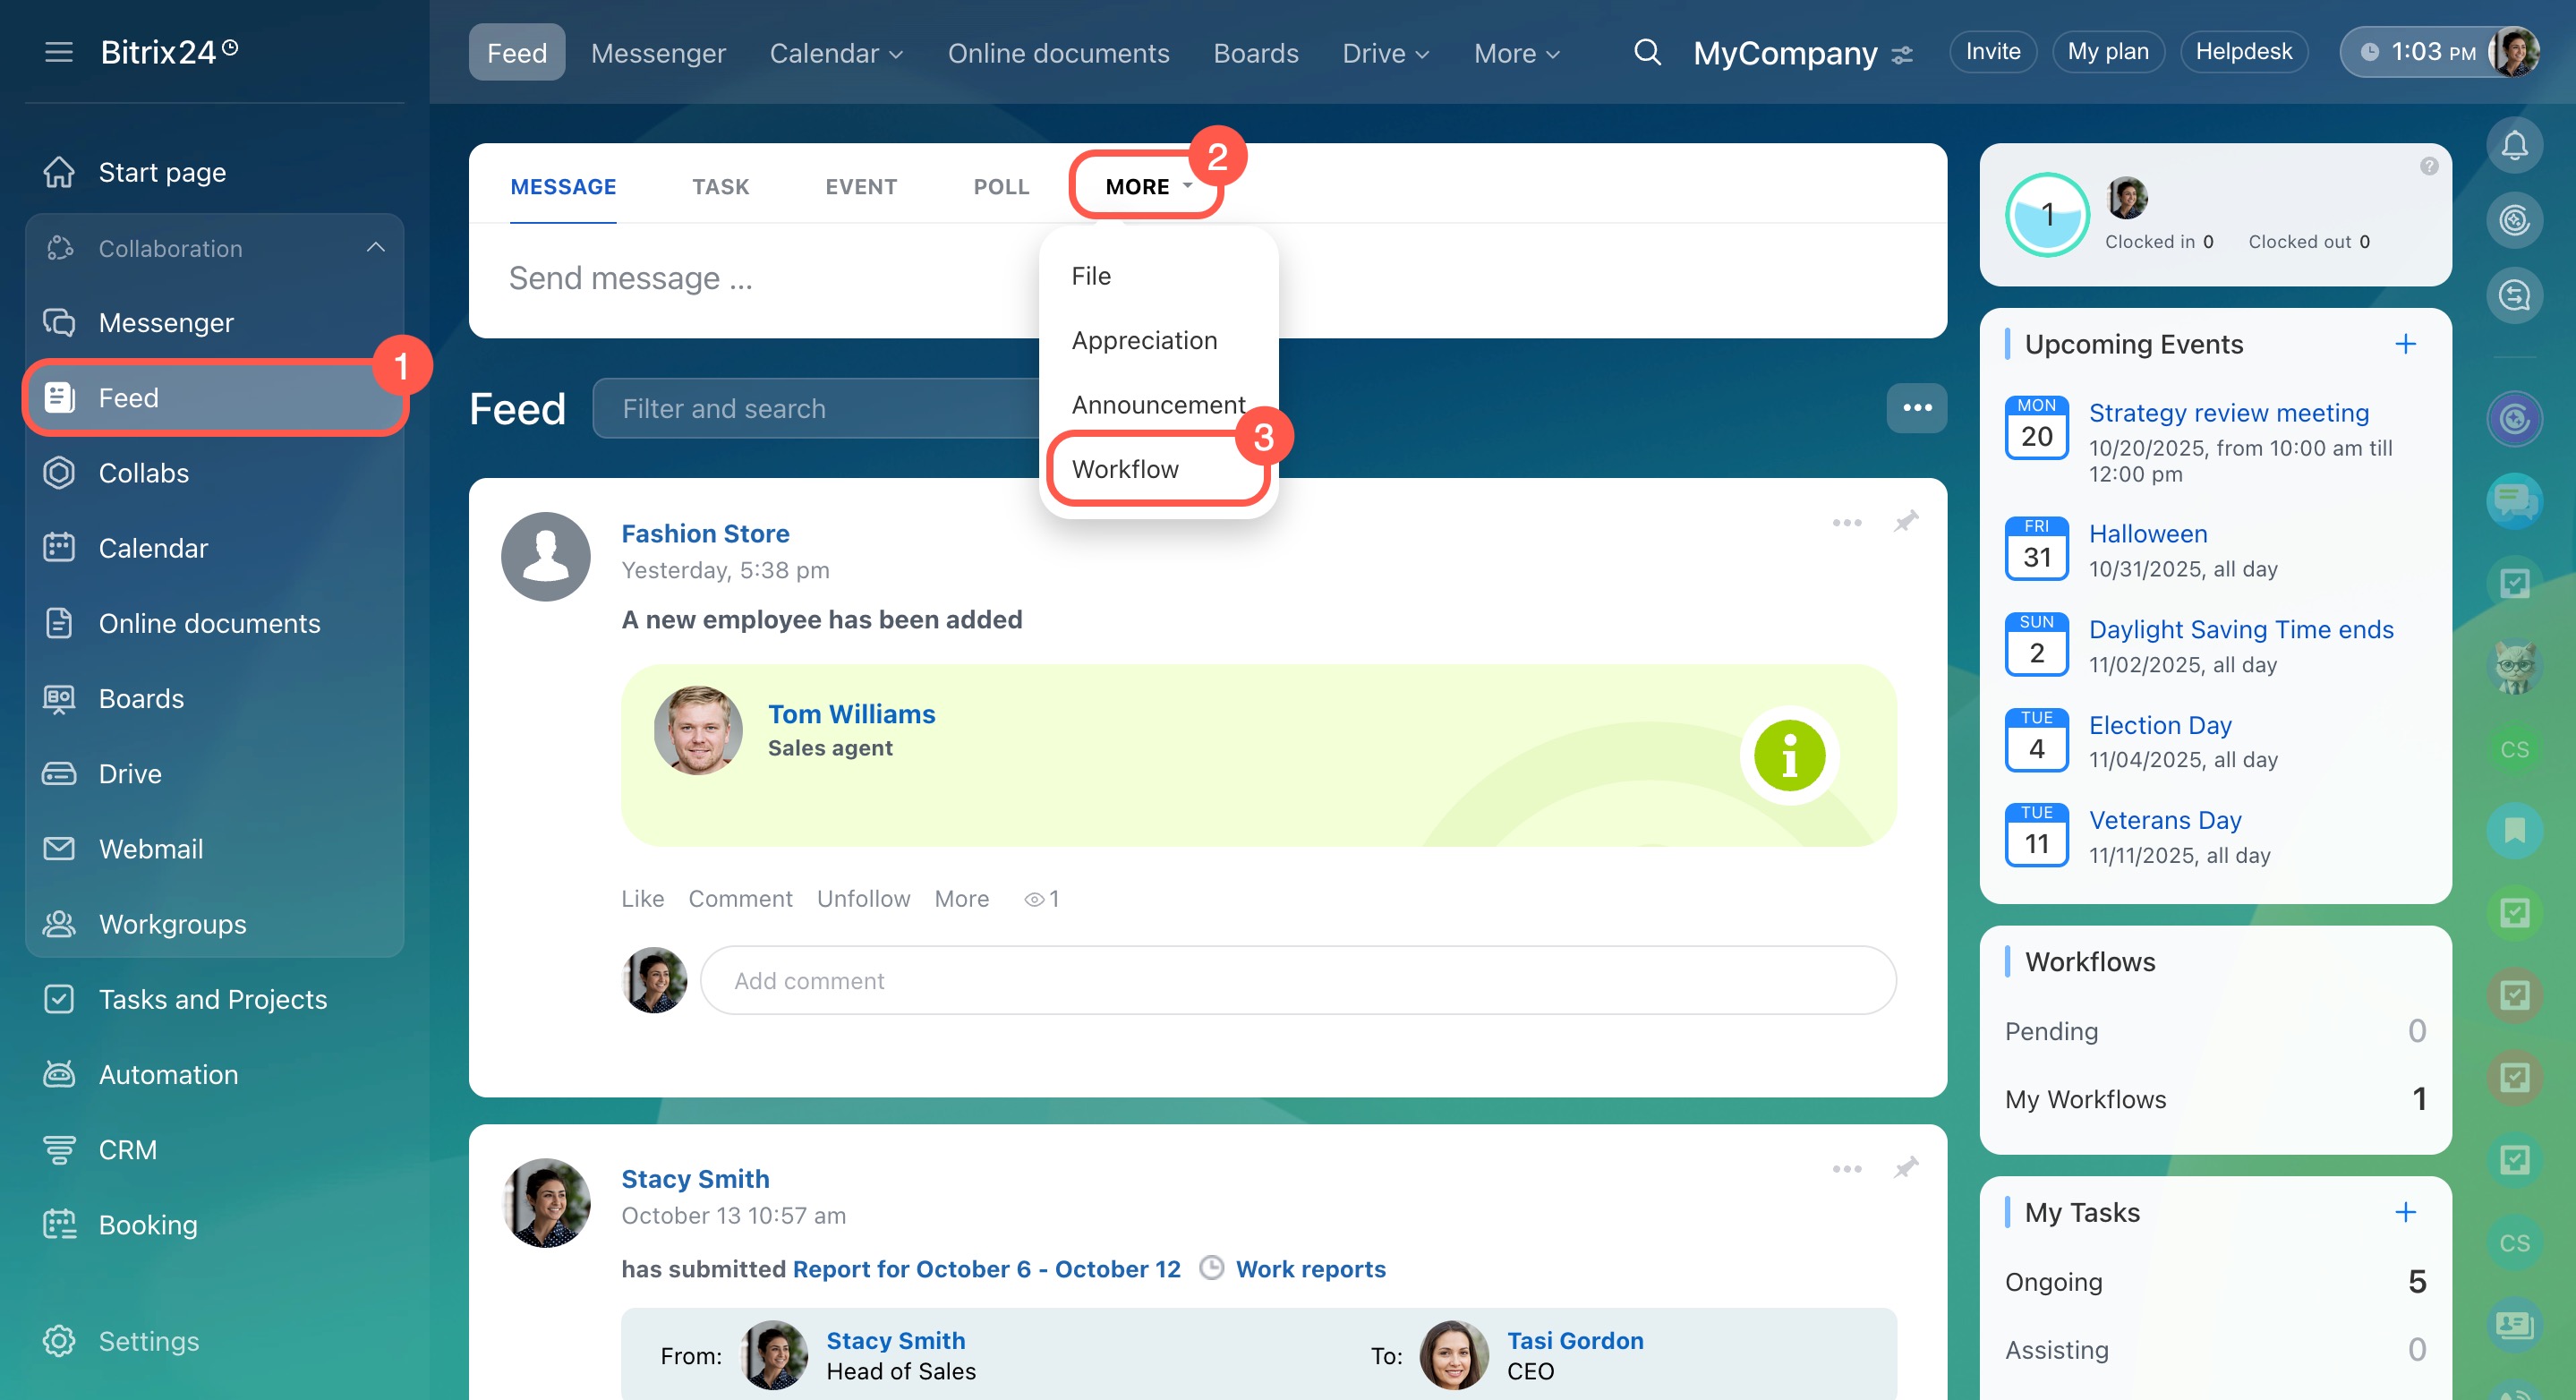Open the MORE dropdown in post composer
The image size is (2576, 1400).
[1147, 187]
